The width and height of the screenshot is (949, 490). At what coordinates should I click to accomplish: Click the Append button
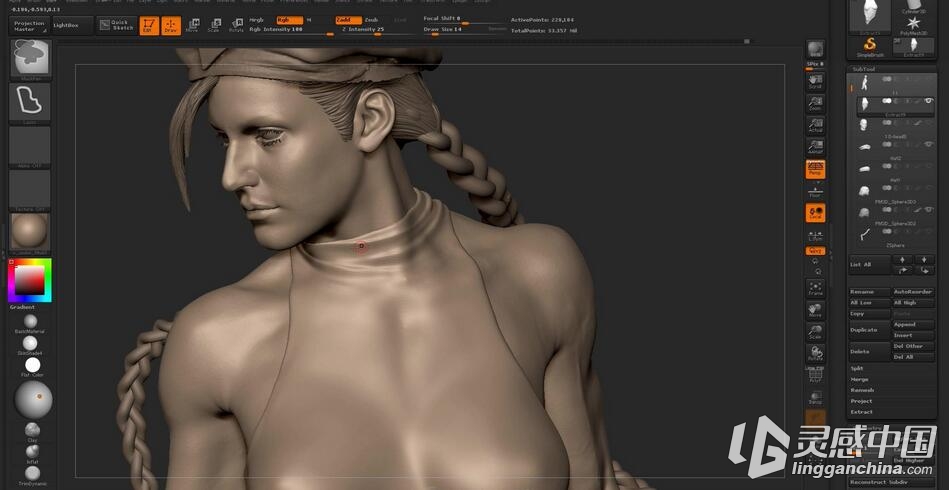(x=914, y=324)
